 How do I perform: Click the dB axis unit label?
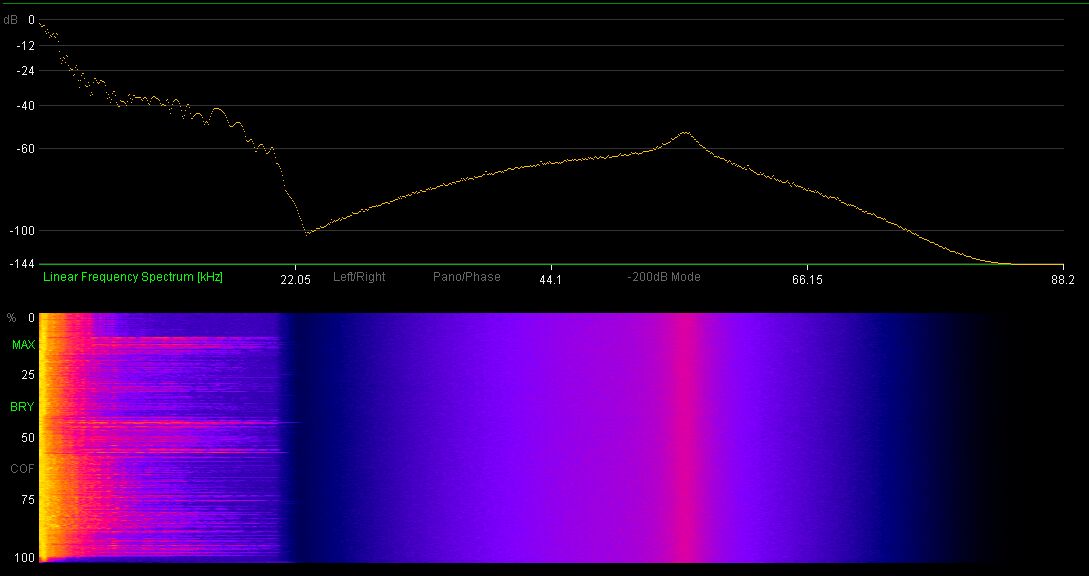click(x=10, y=19)
